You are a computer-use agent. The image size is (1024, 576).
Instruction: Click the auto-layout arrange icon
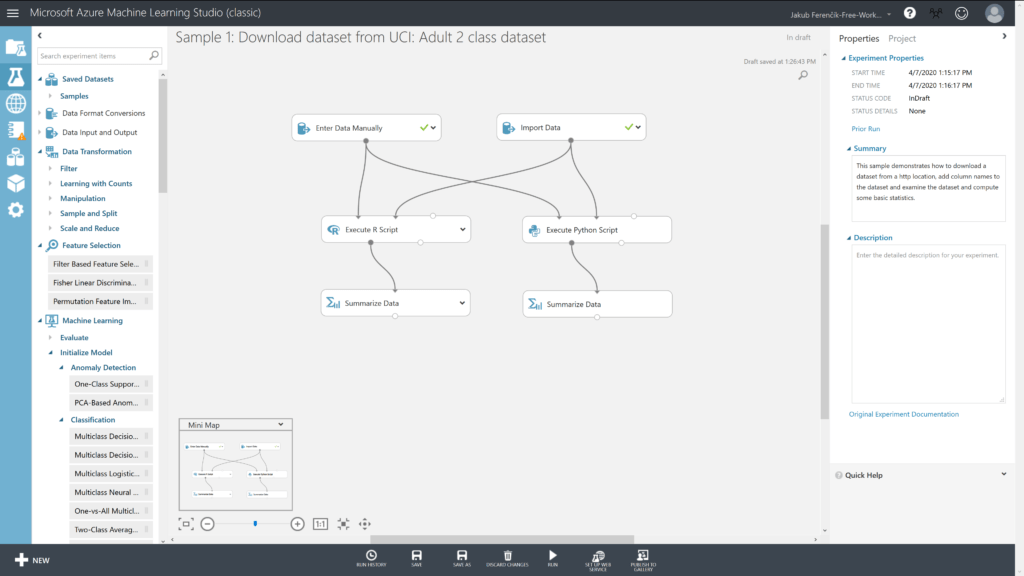point(343,524)
